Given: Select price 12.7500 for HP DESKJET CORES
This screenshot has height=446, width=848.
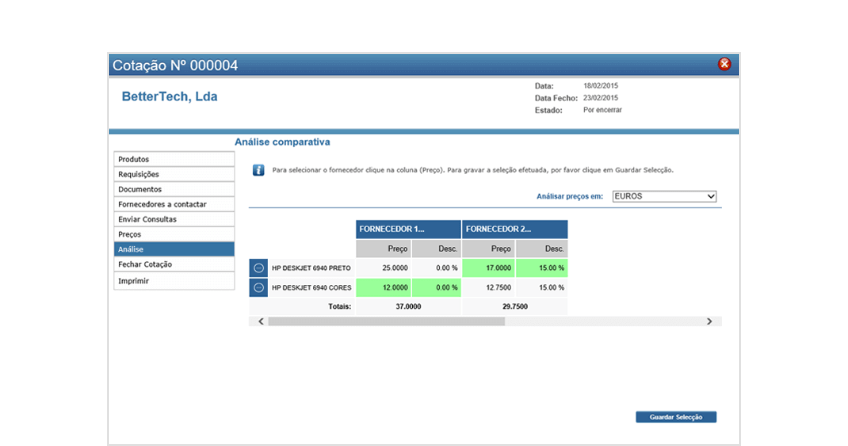Looking at the screenshot, I should point(488,288).
